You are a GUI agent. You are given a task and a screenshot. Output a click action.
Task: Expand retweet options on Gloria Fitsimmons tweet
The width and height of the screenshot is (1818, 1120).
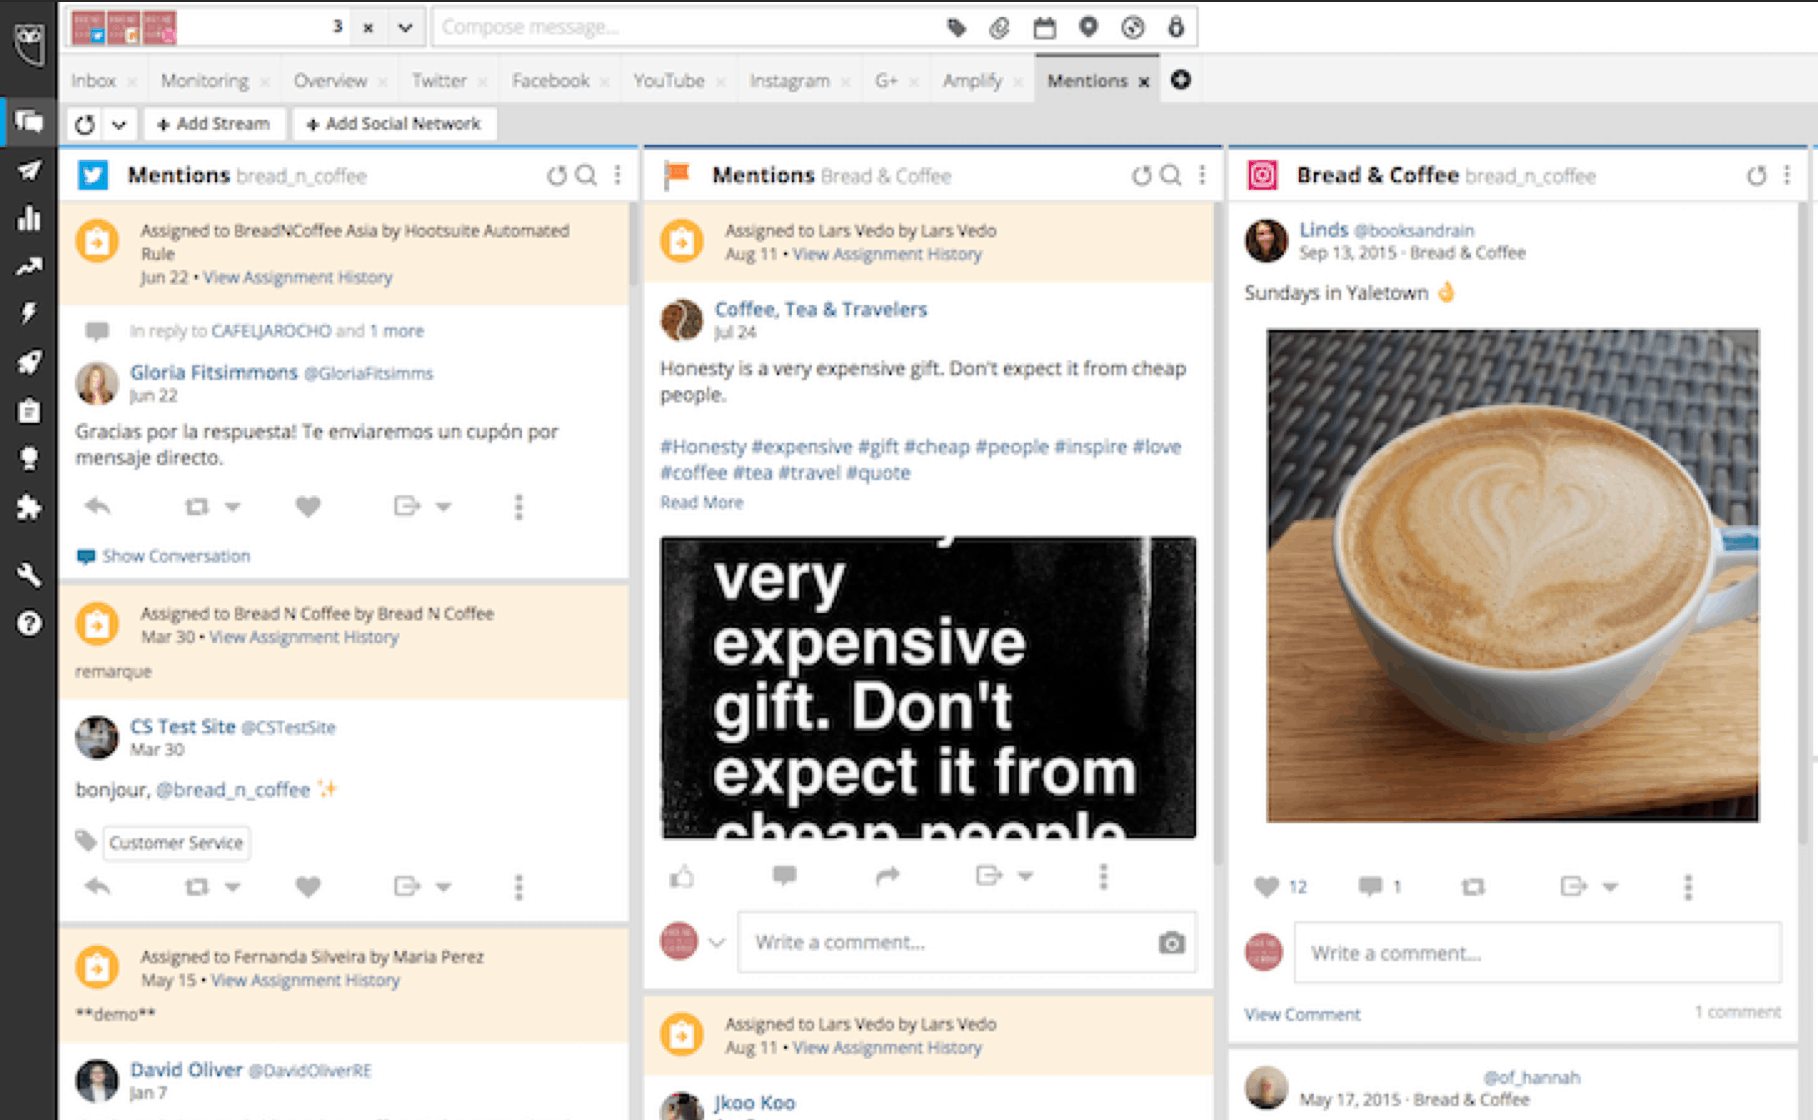point(232,507)
